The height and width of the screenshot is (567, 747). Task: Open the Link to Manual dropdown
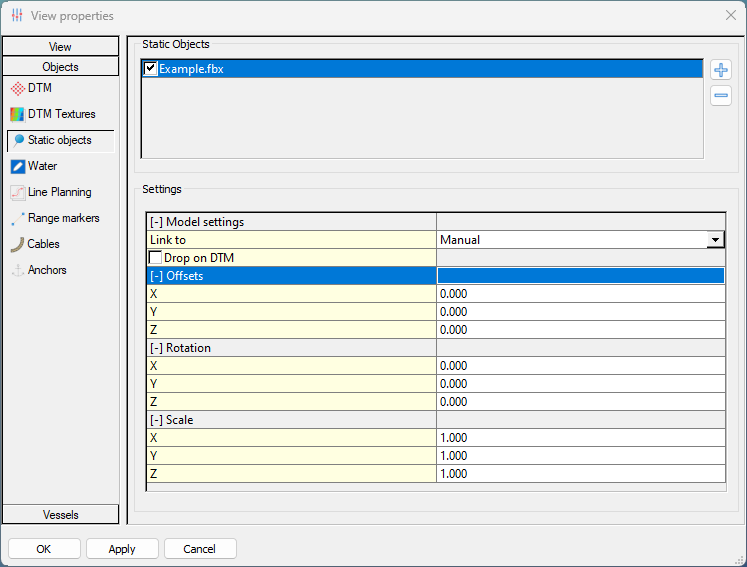715,240
